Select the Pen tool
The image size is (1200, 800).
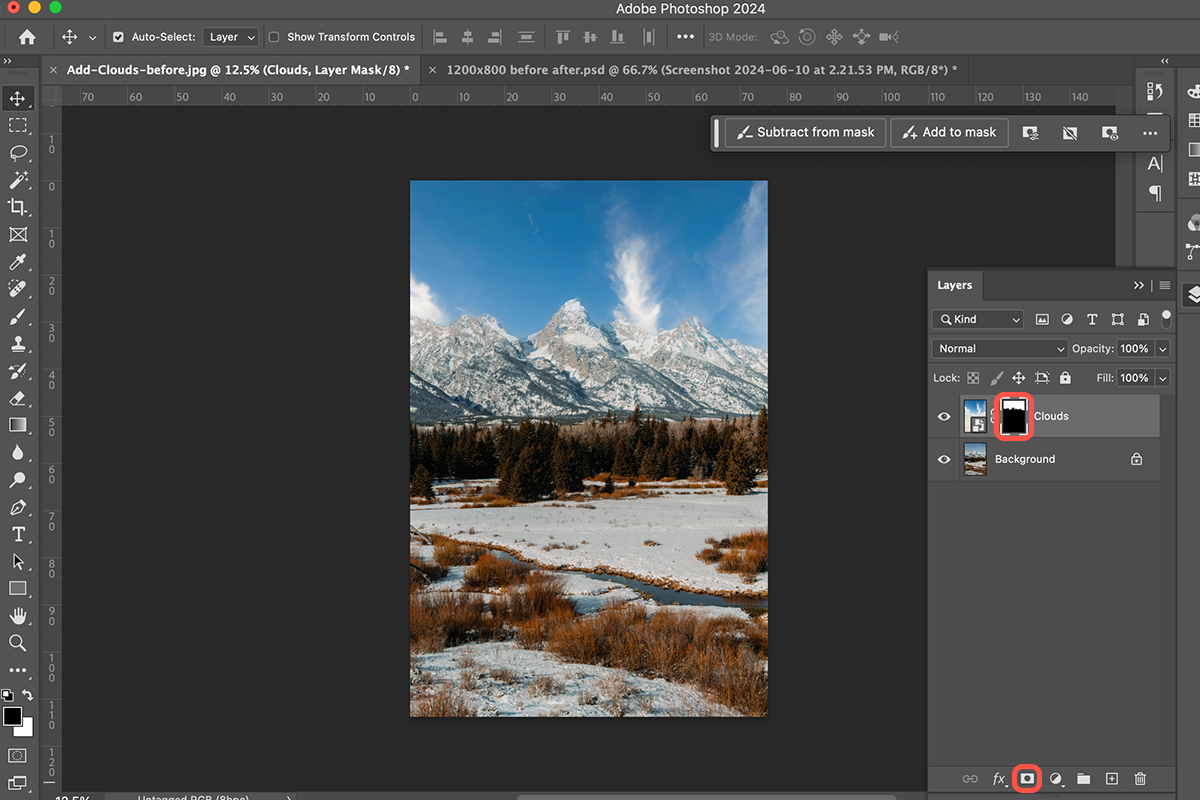pyautogui.click(x=17, y=507)
